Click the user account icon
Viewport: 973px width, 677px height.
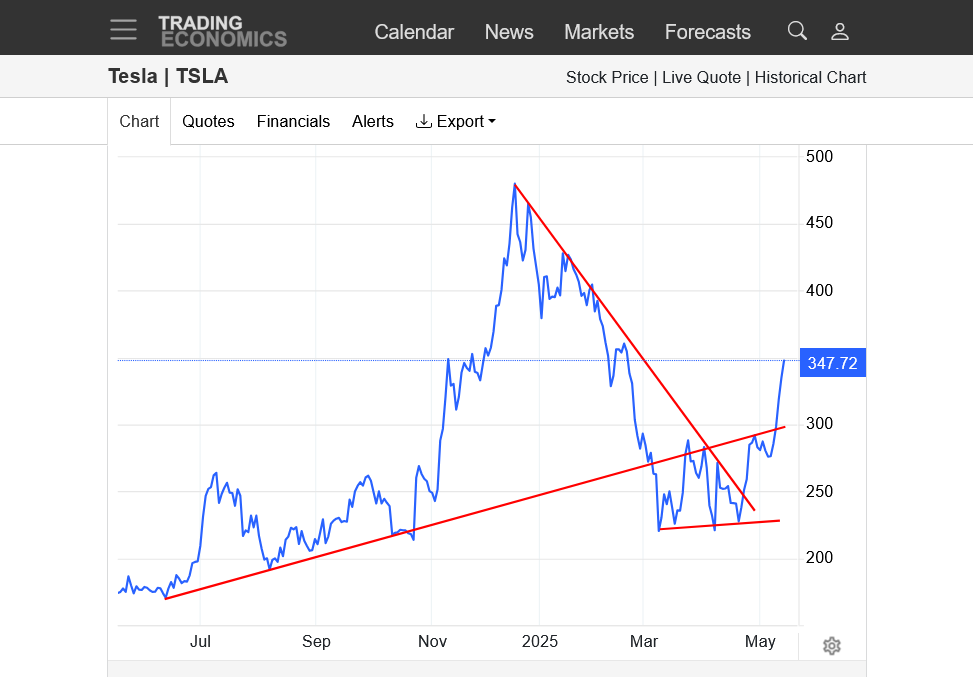click(840, 31)
